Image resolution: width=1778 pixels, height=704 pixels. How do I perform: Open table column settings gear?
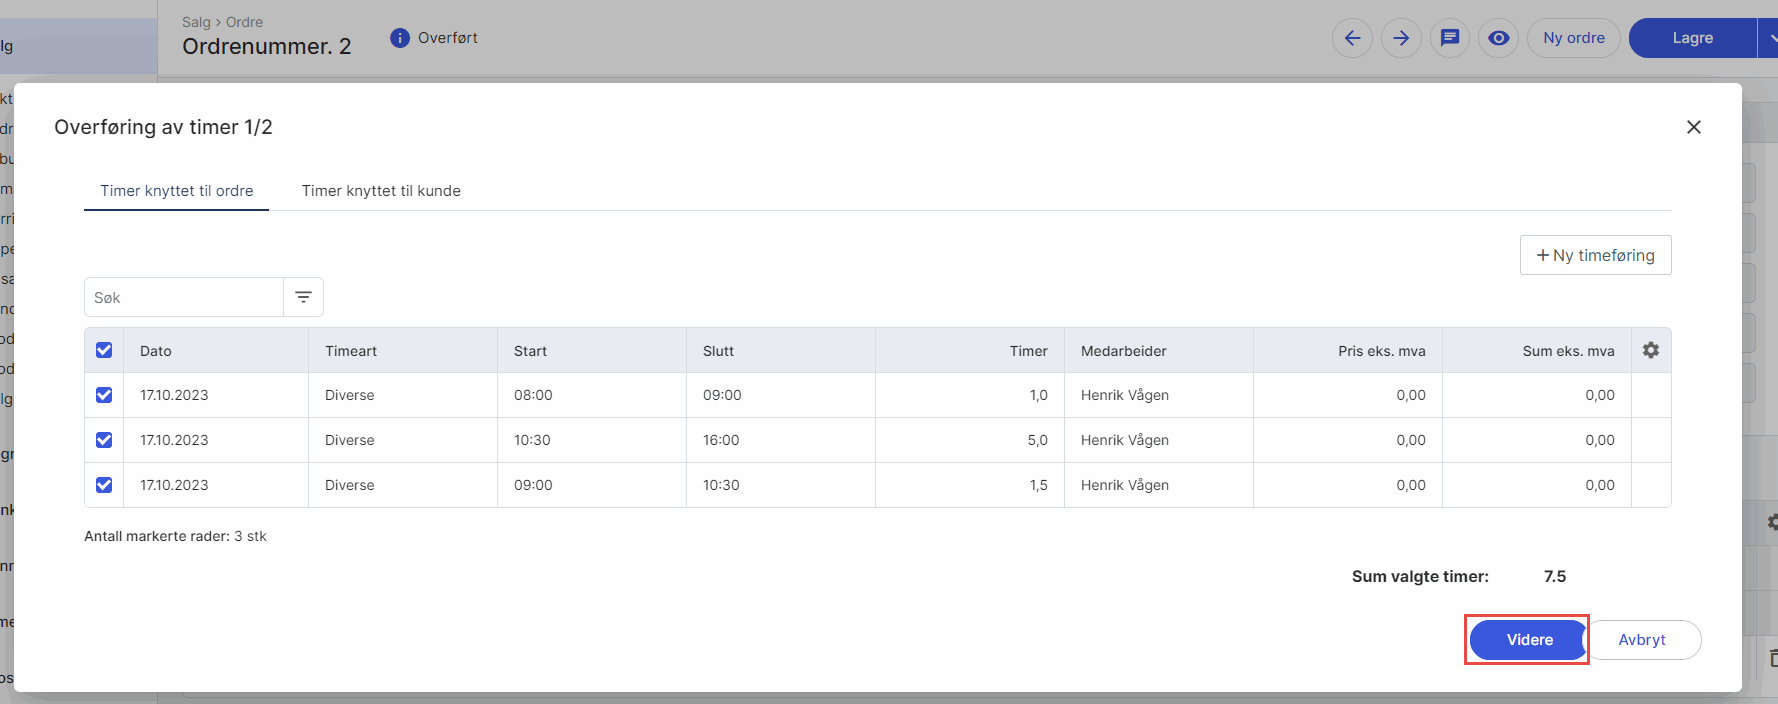pyautogui.click(x=1651, y=350)
